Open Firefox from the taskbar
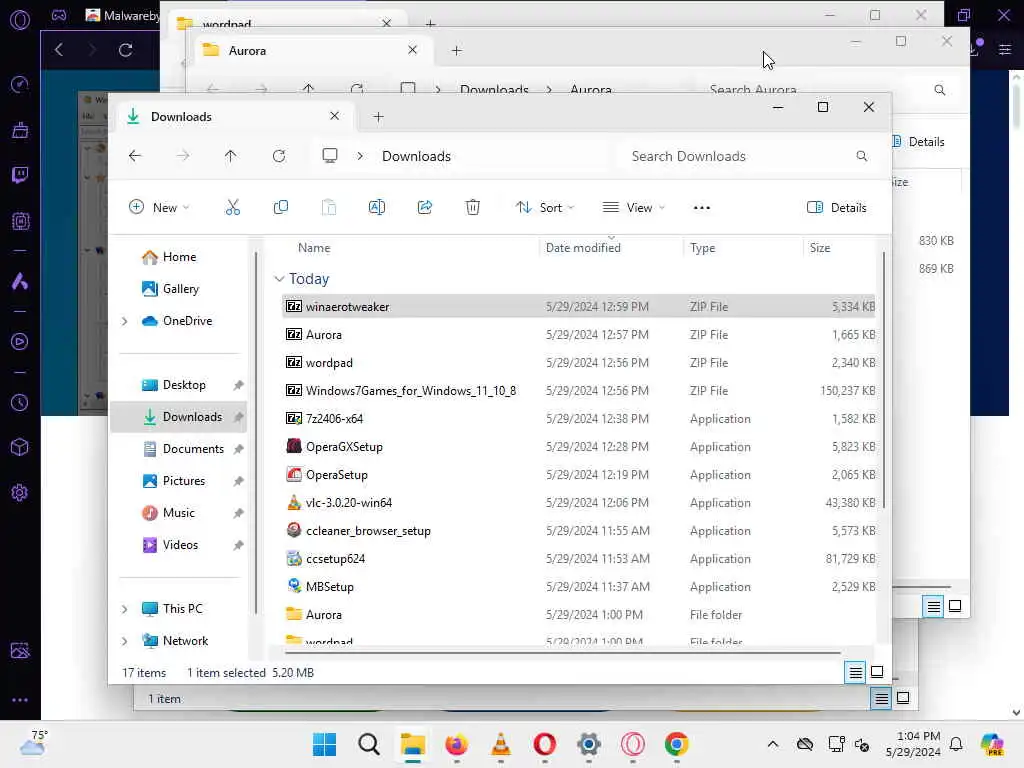1024x768 pixels. (x=456, y=744)
